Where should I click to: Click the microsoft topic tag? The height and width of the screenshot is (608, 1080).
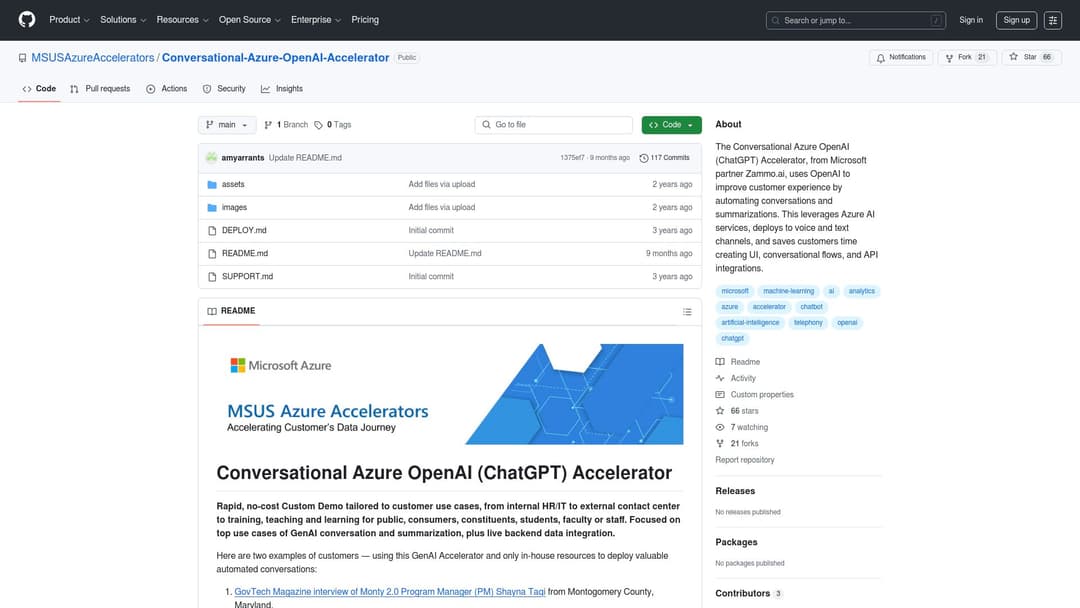coord(735,291)
